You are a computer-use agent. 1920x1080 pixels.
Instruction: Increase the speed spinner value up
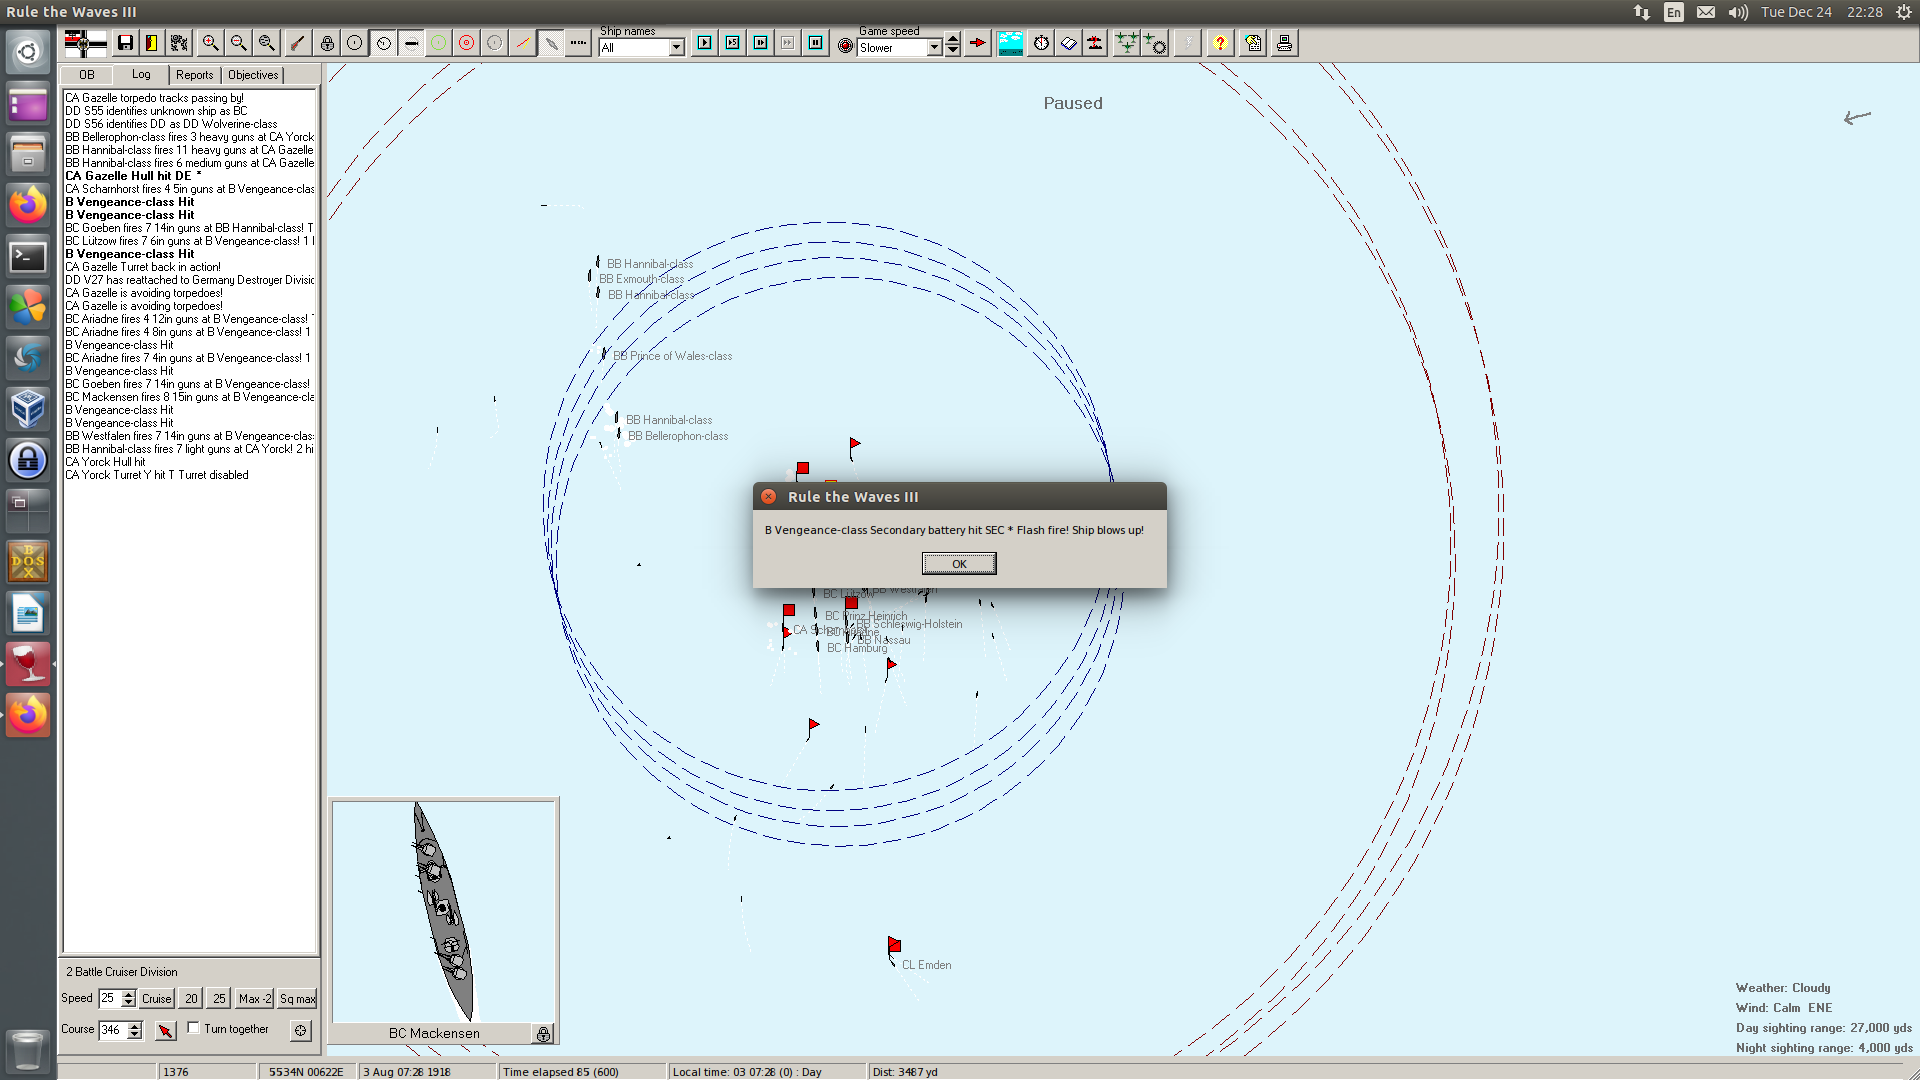tap(128, 993)
